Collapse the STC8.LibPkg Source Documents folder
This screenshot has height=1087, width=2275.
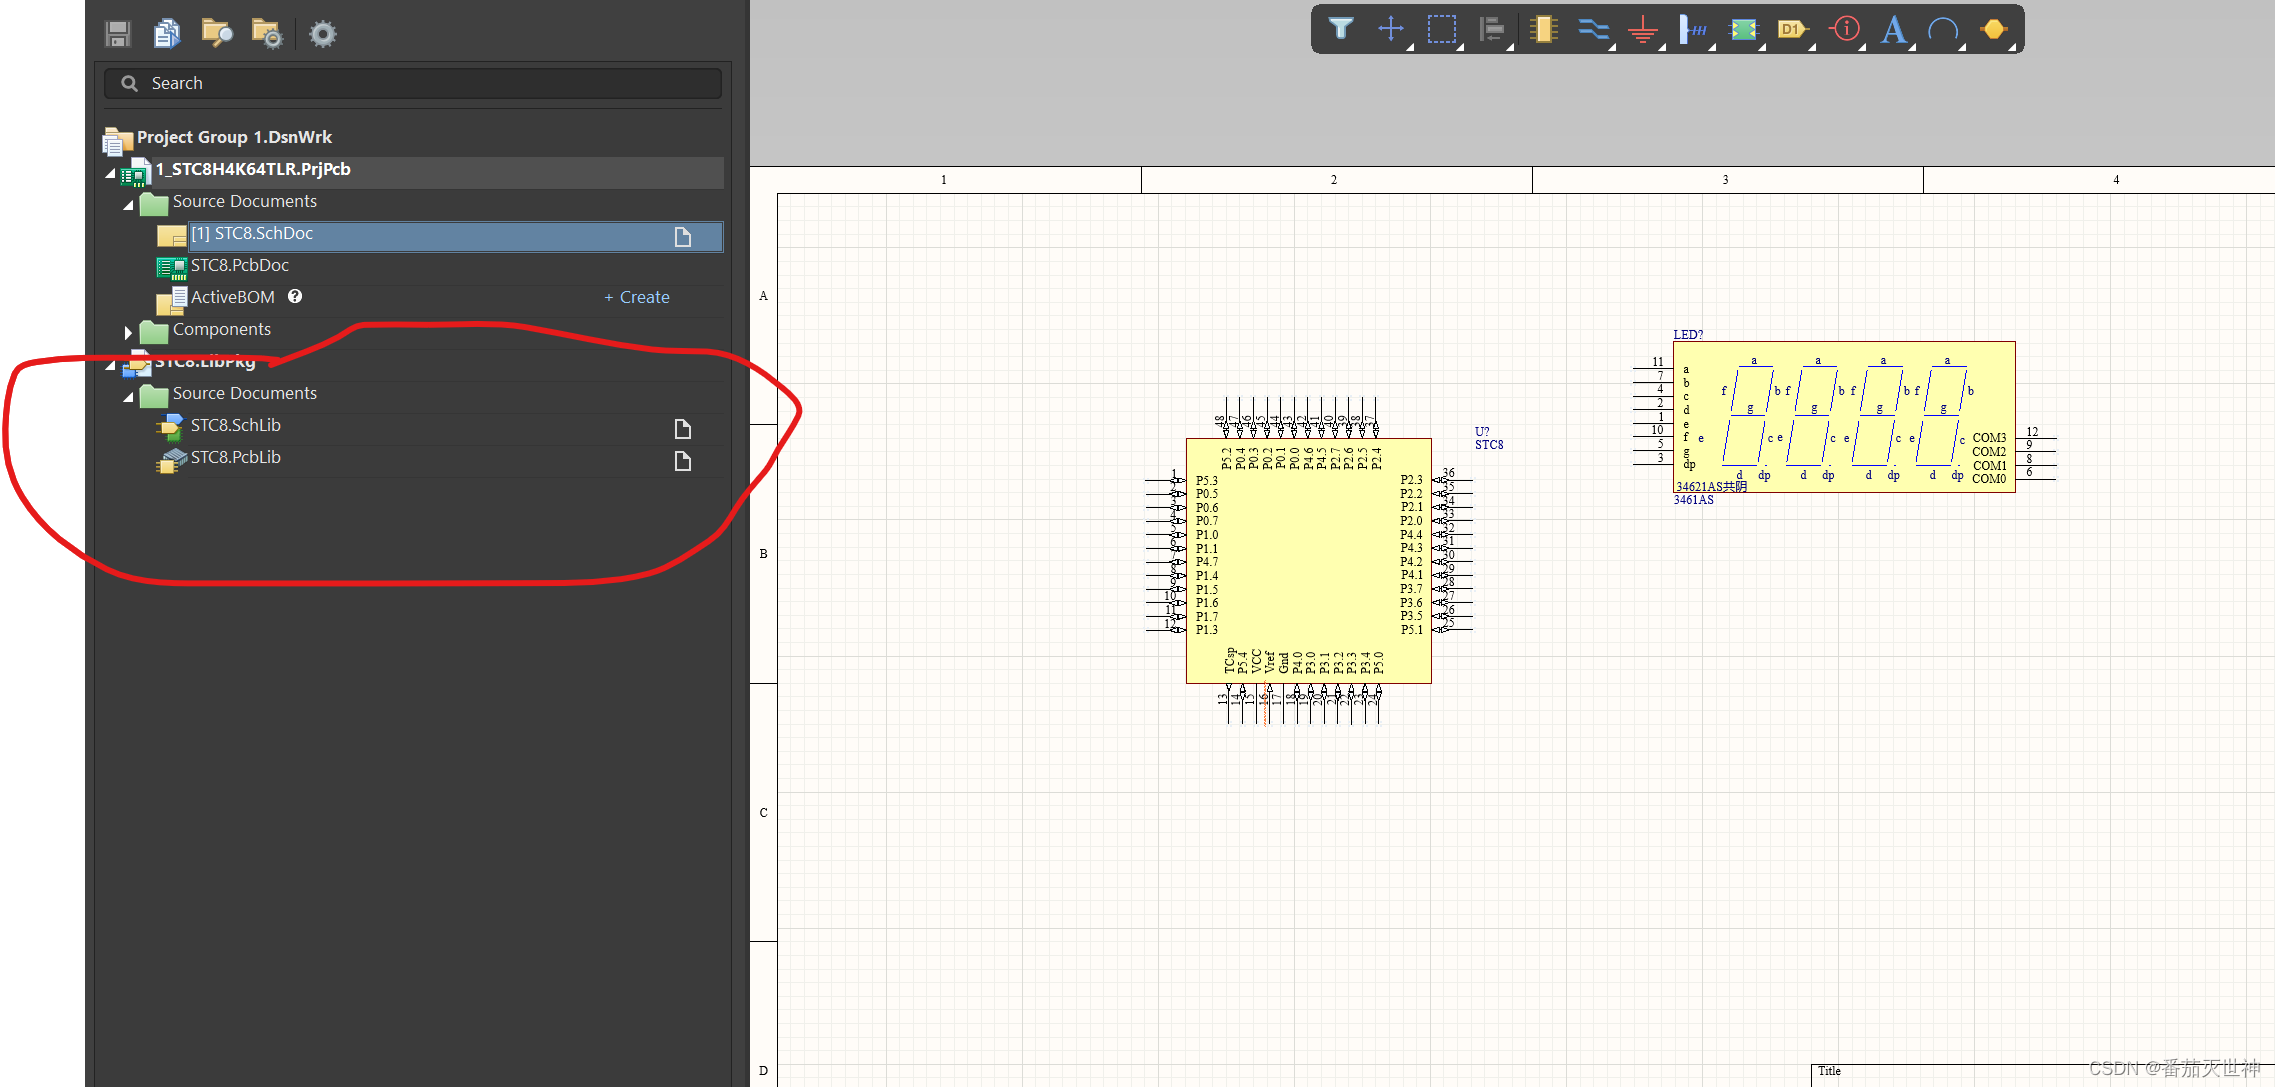pos(128,397)
